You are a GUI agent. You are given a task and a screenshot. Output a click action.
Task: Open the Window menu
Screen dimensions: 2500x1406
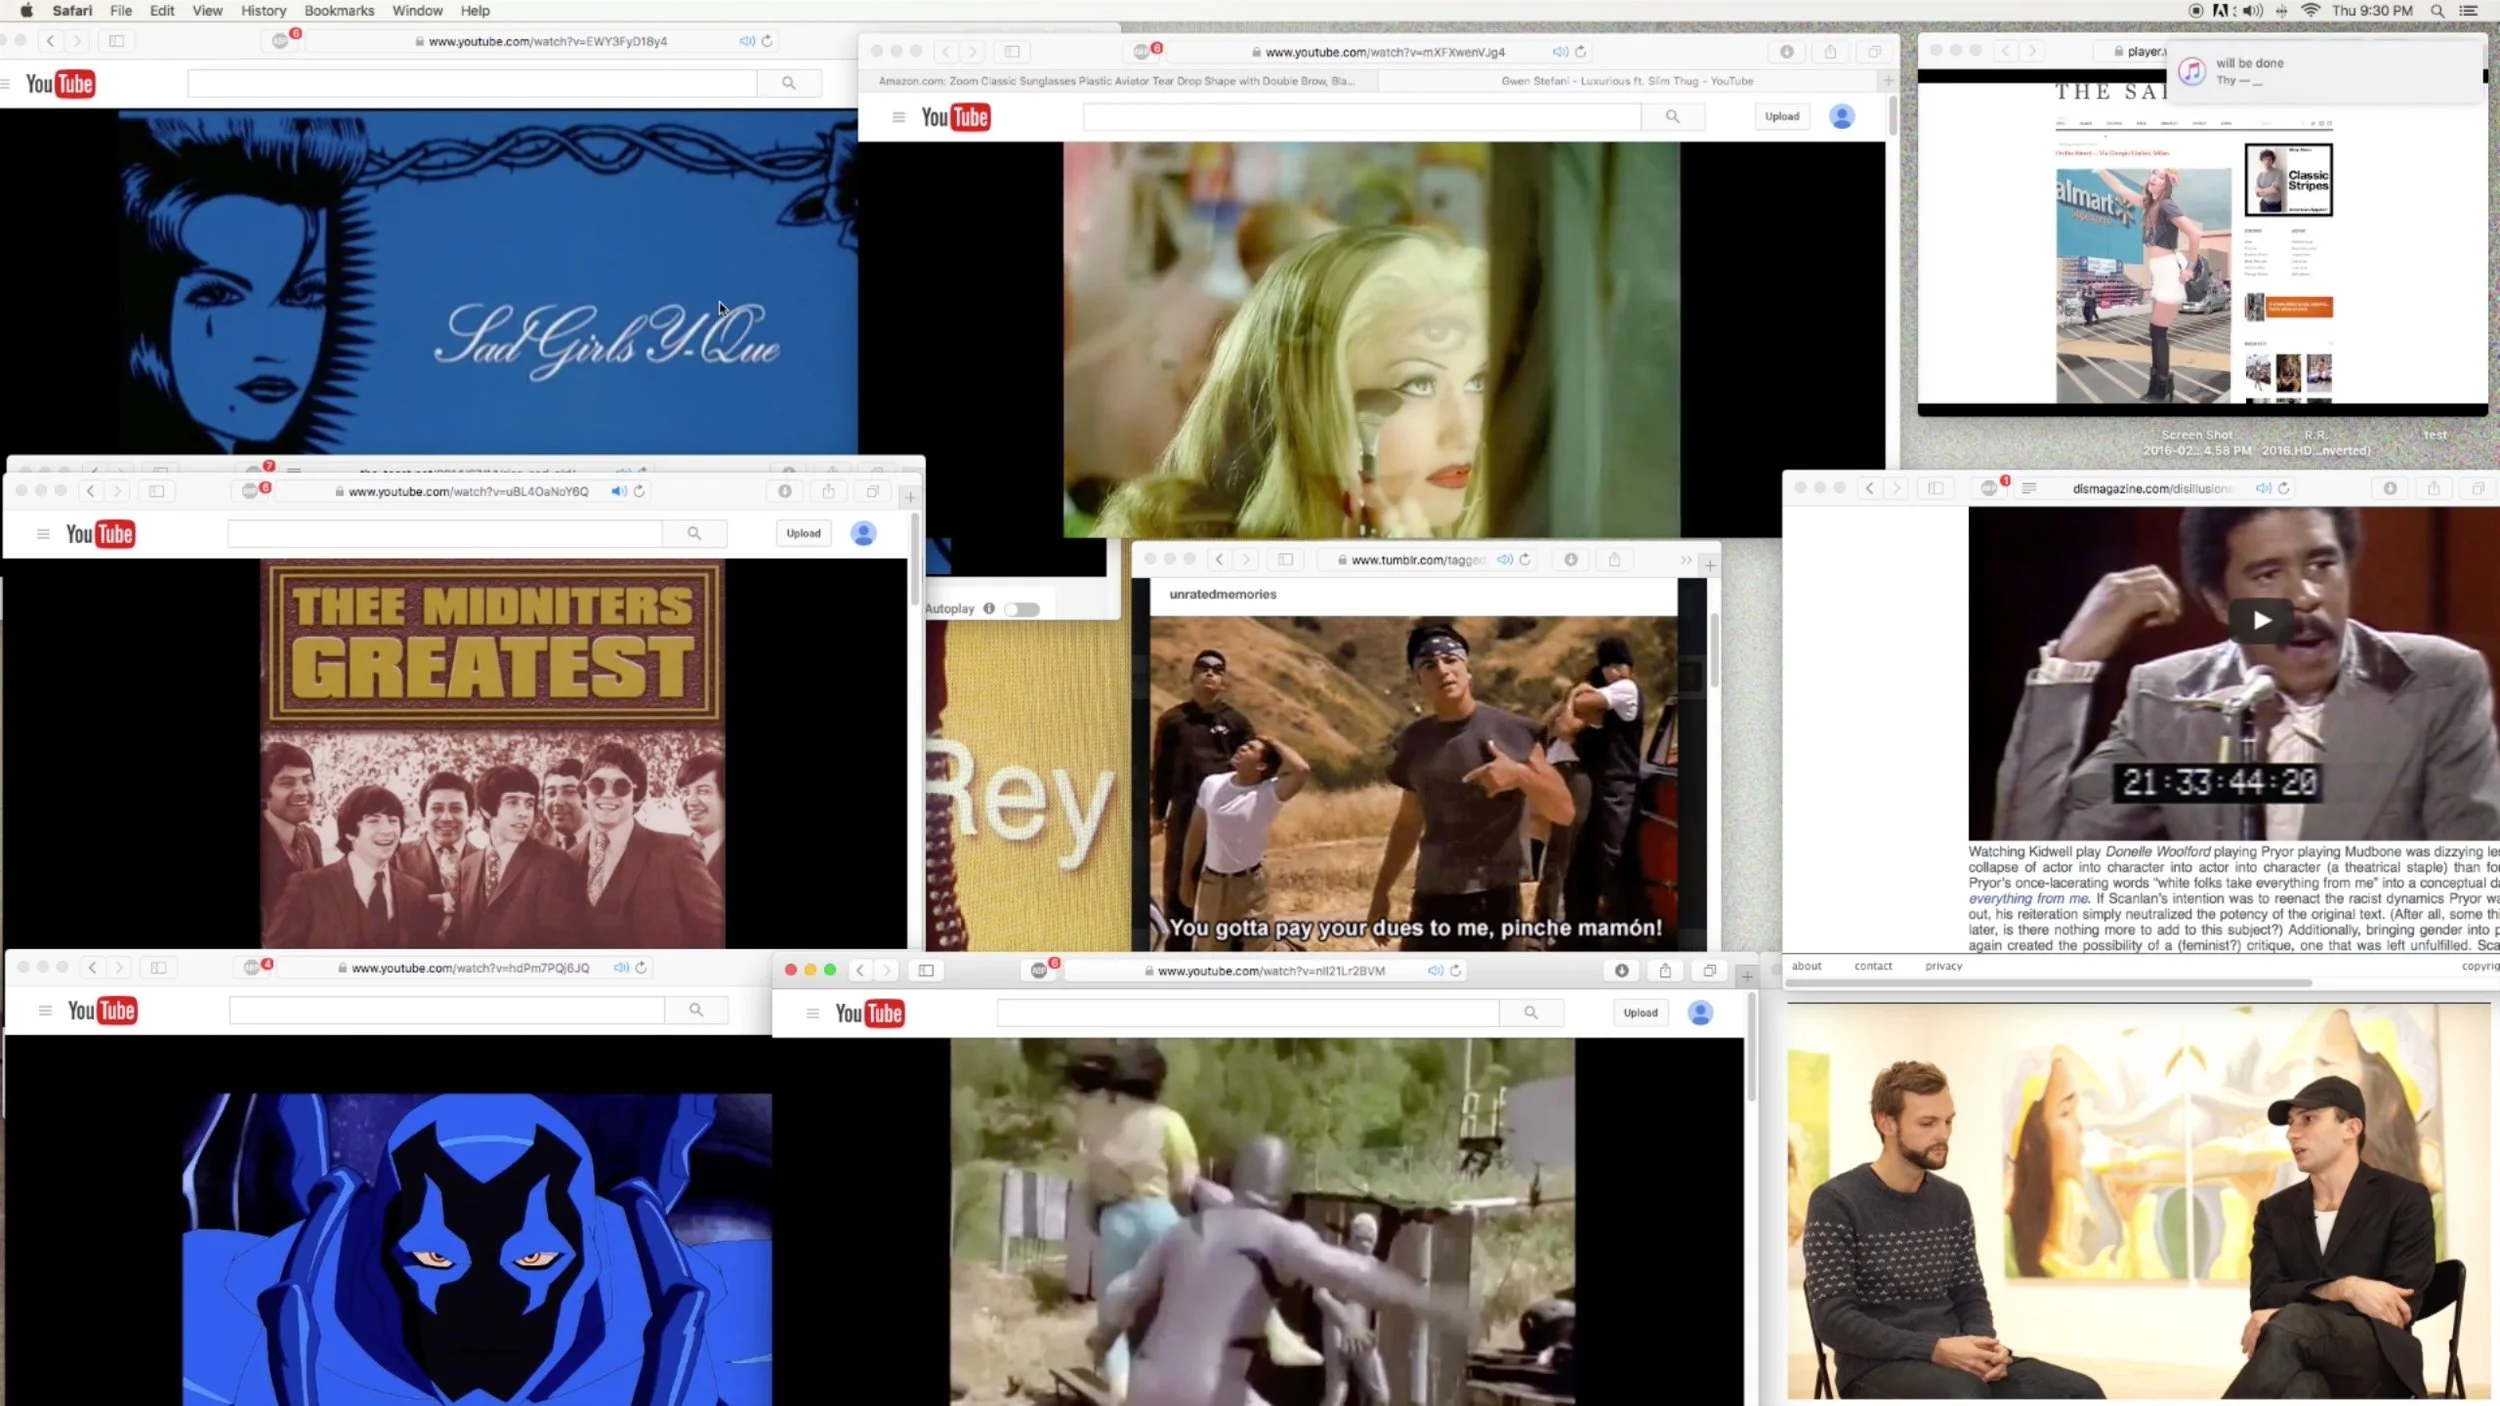pyautogui.click(x=417, y=11)
